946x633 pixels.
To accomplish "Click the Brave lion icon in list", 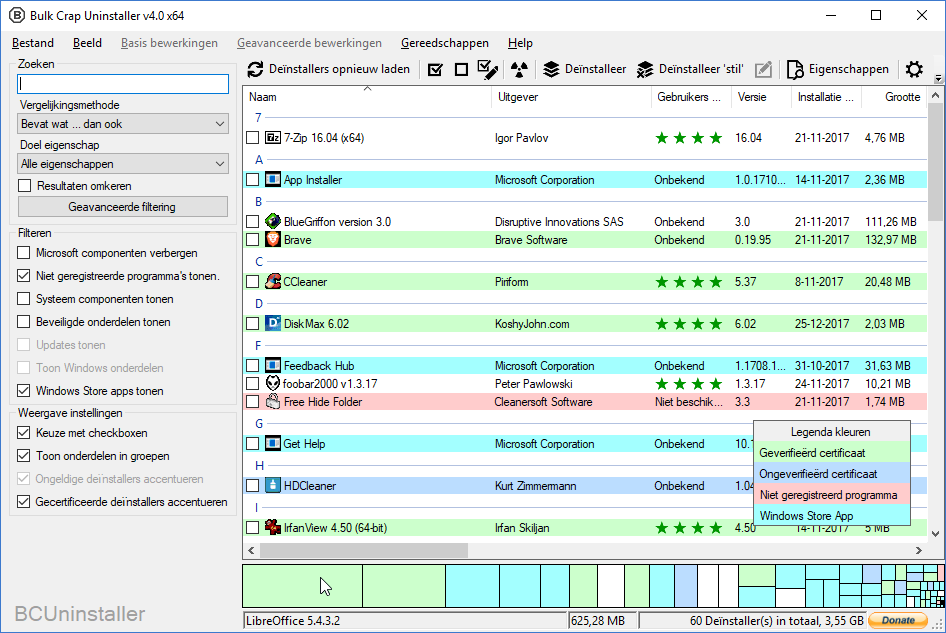I will 273,240.
